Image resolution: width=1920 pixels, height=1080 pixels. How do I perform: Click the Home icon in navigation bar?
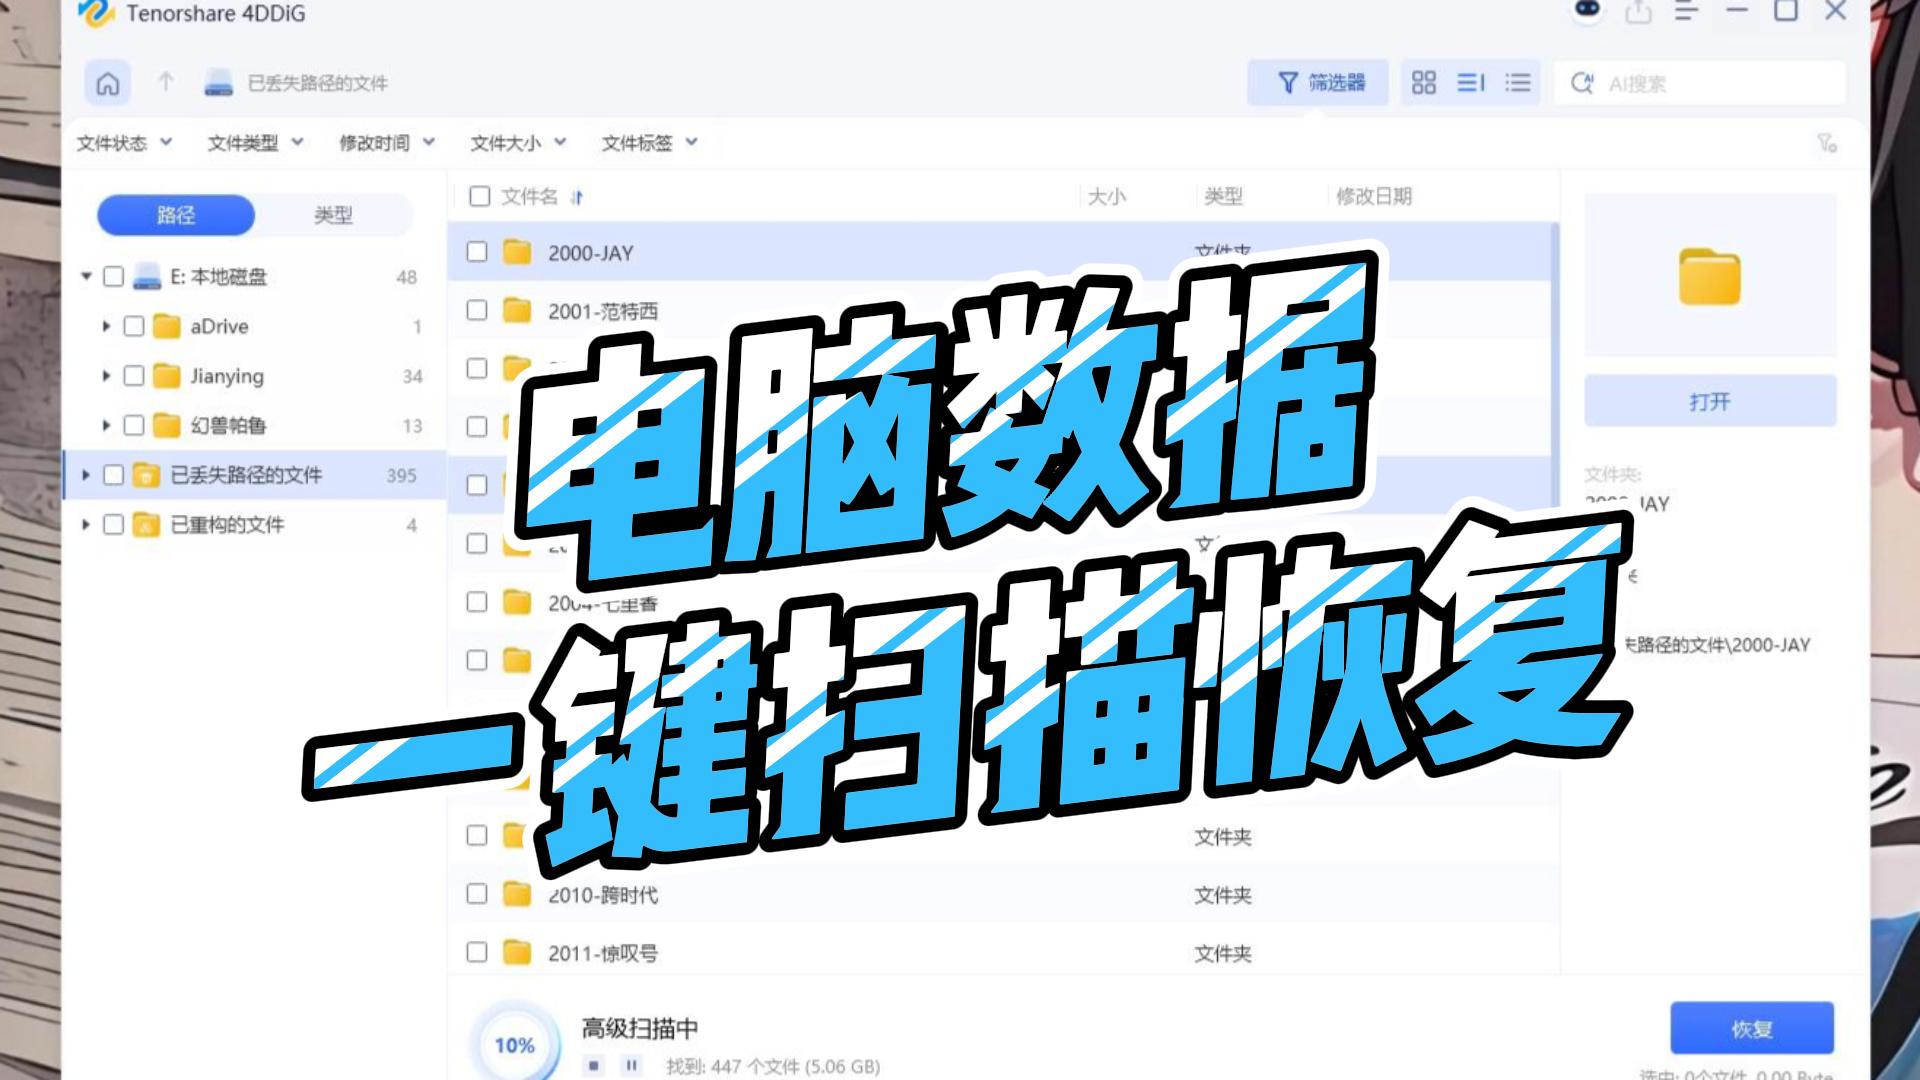click(x=107, y=83)
